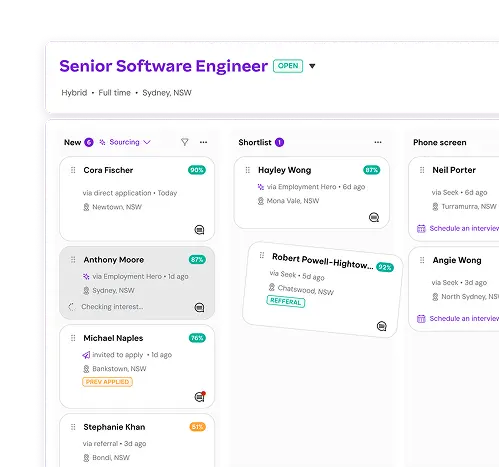
Task: Click drag handle on Anthony Moore card
Action: (73, 260)
